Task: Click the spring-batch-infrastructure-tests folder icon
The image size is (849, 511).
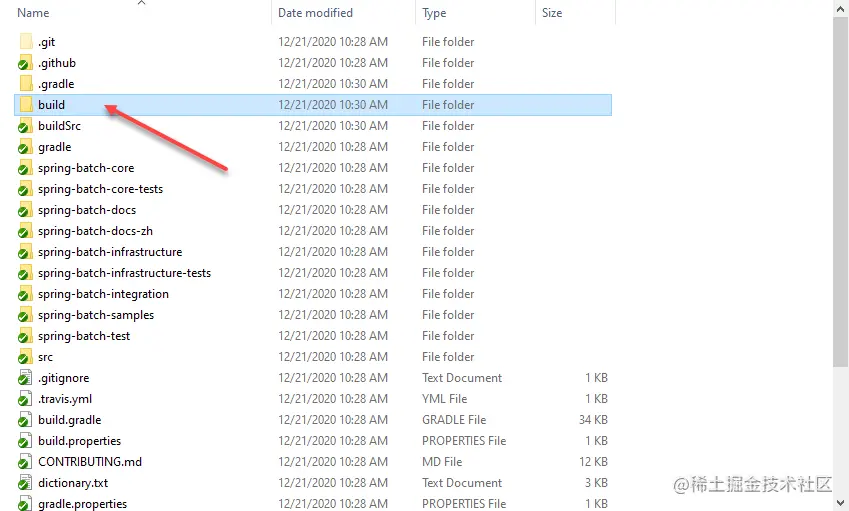Action: [25, 273]
